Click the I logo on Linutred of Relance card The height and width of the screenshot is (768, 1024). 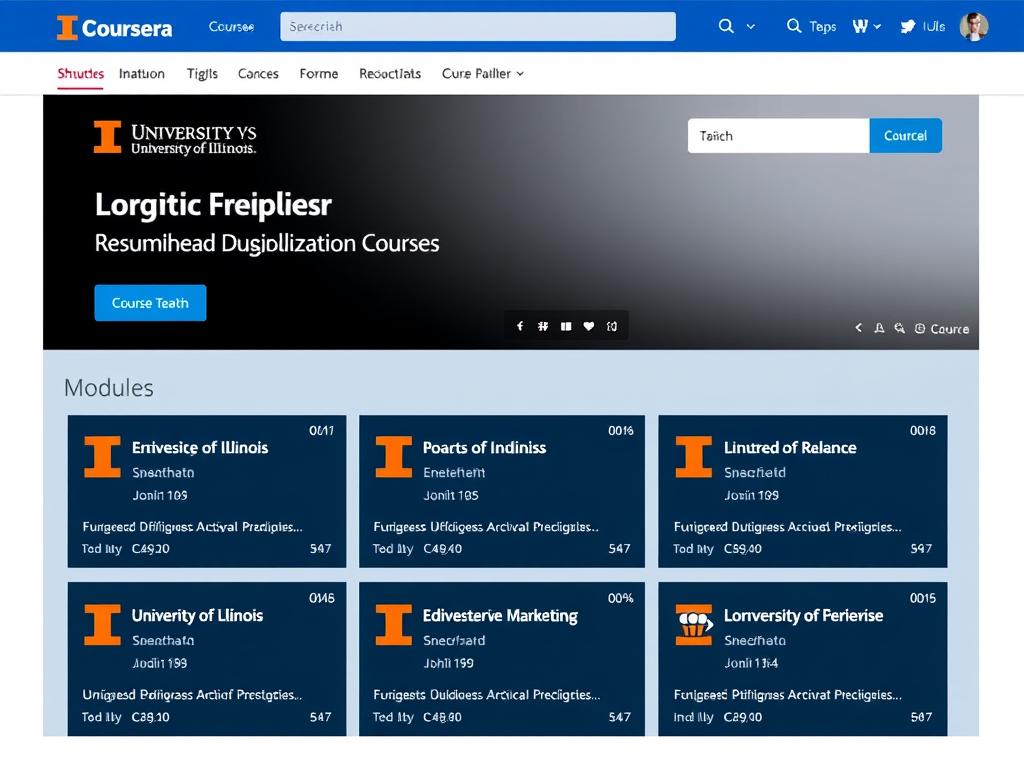coord(694,457)
